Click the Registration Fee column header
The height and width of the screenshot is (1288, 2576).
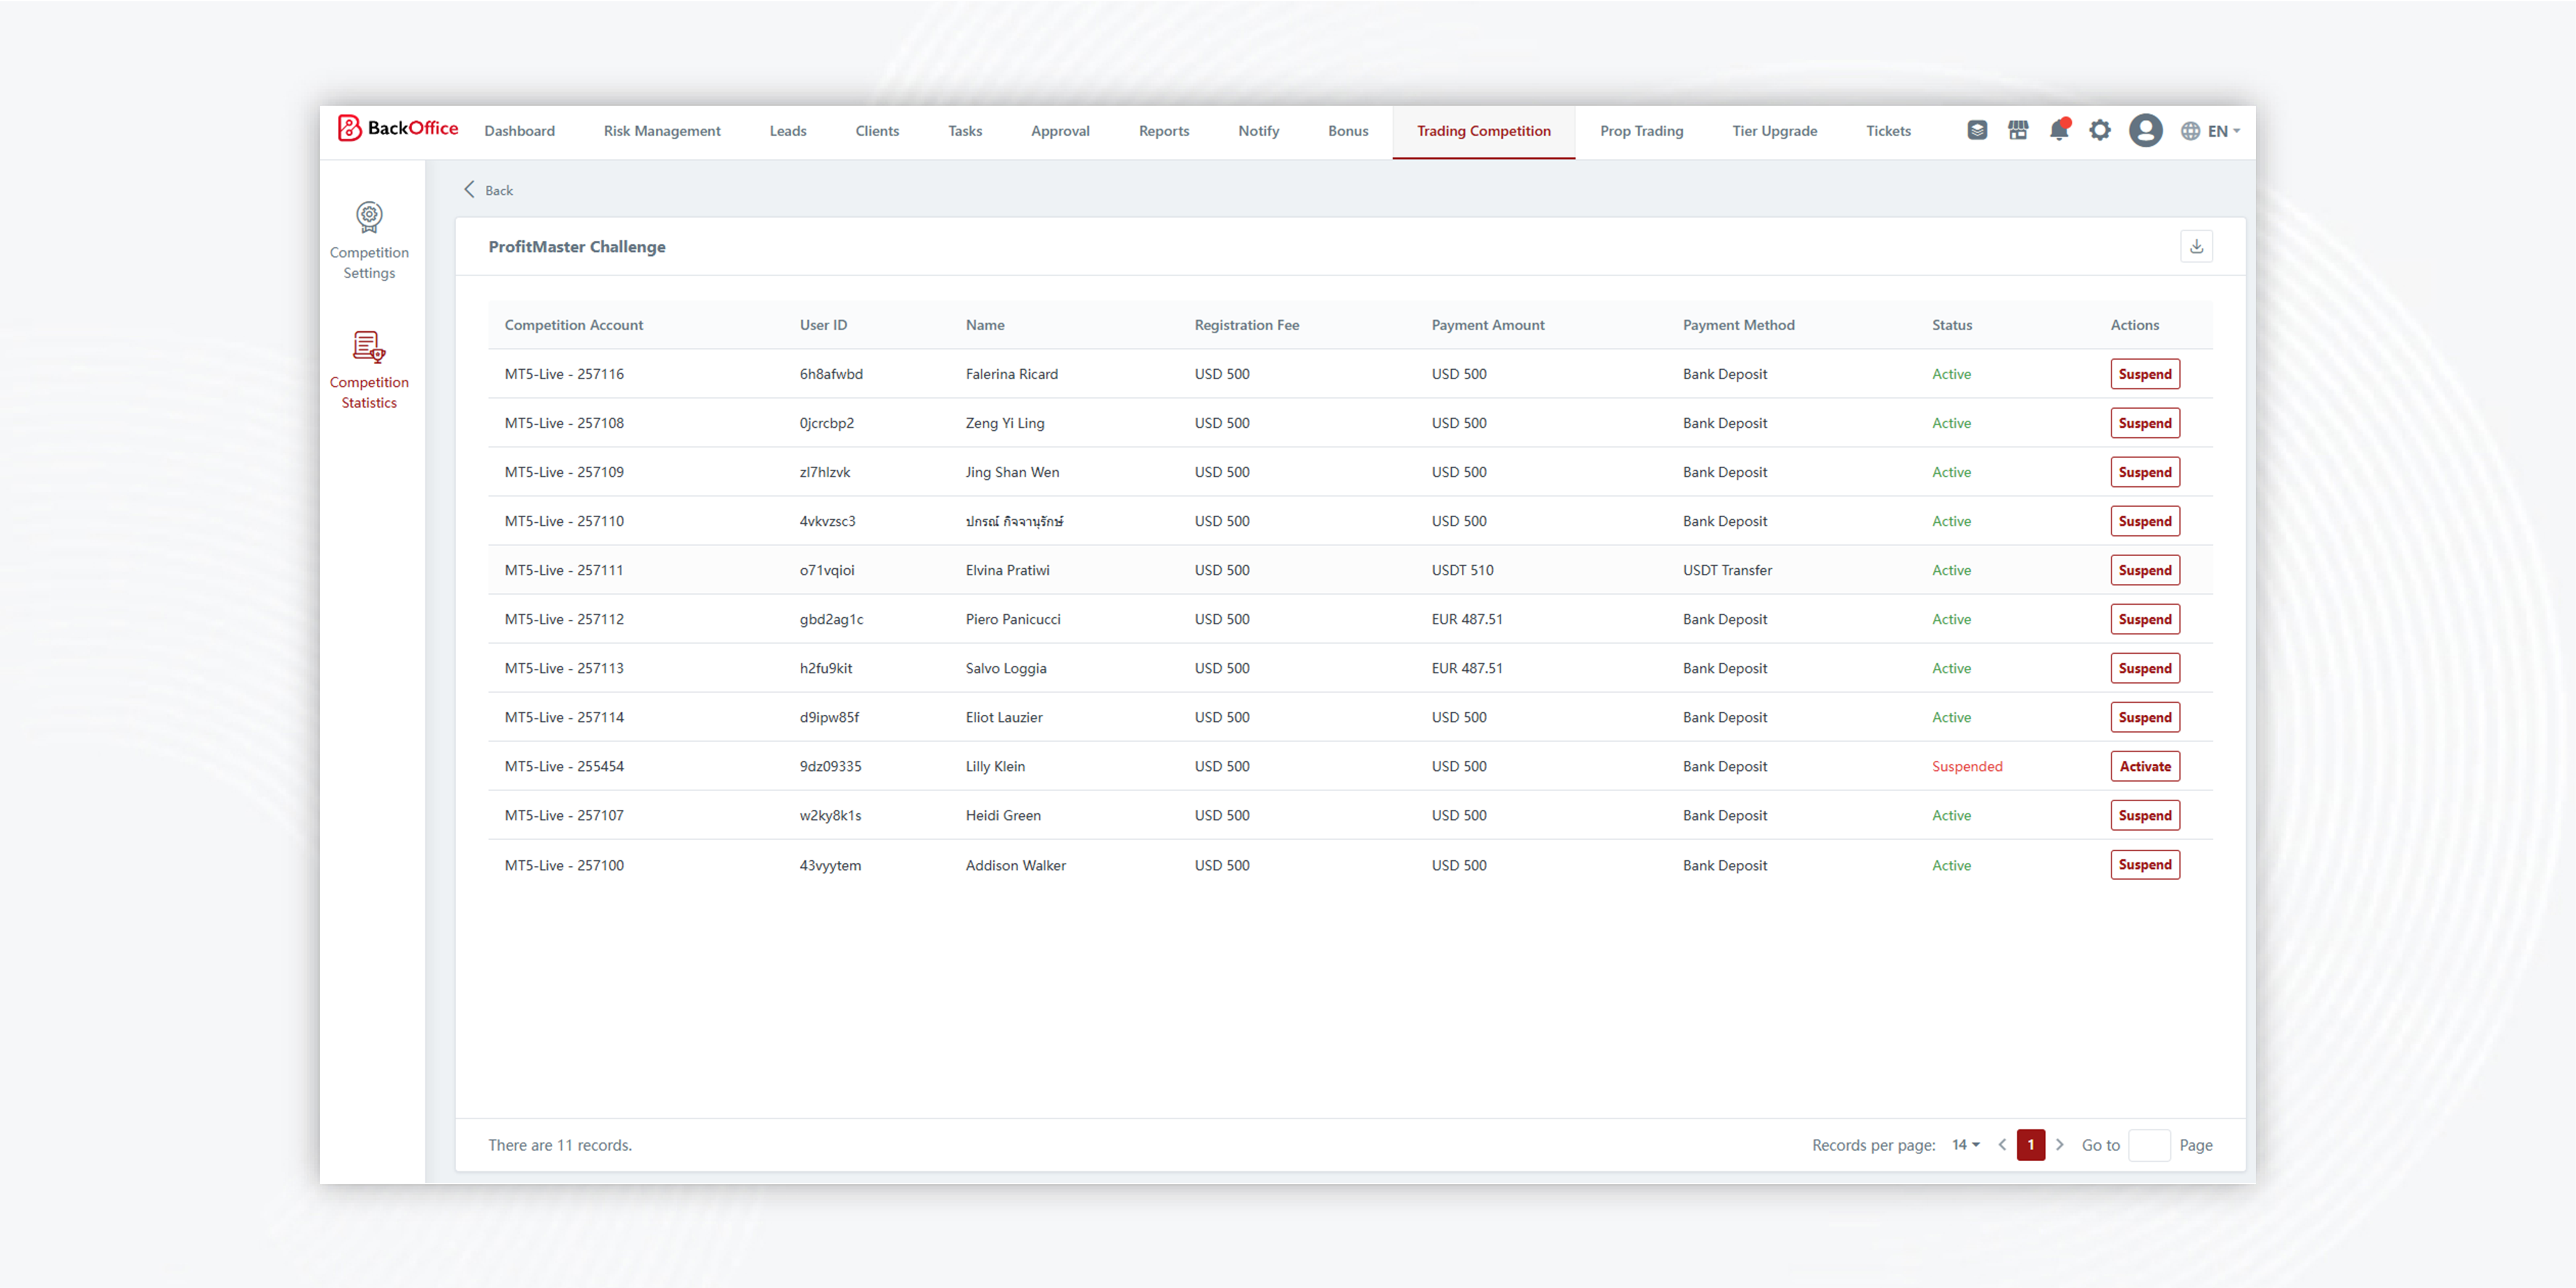1246,325
